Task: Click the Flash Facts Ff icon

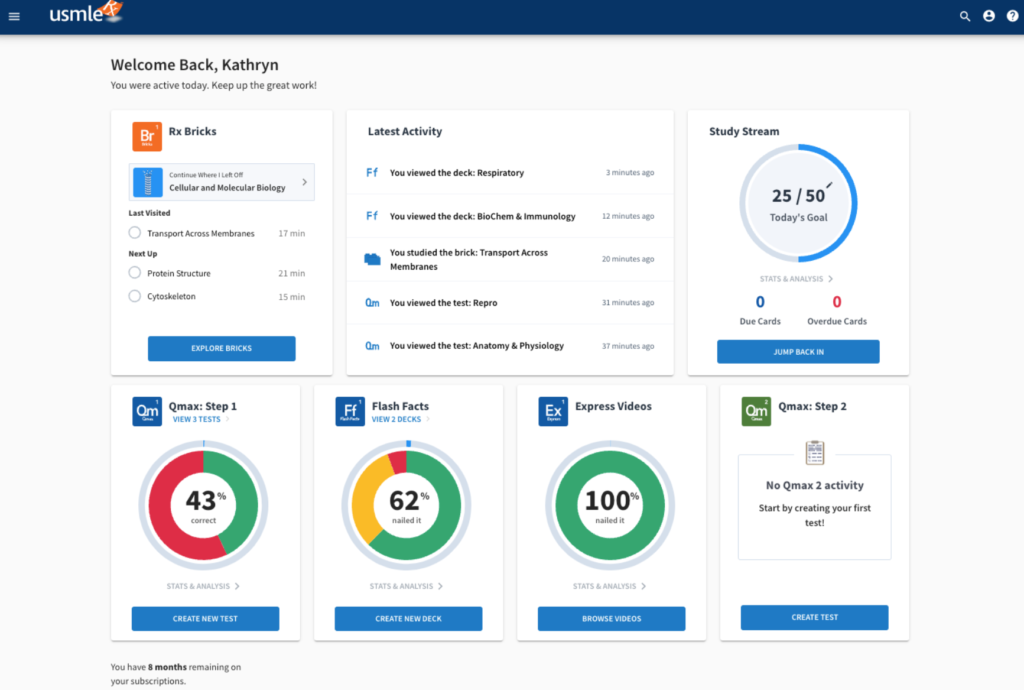Action: point(350,411)
